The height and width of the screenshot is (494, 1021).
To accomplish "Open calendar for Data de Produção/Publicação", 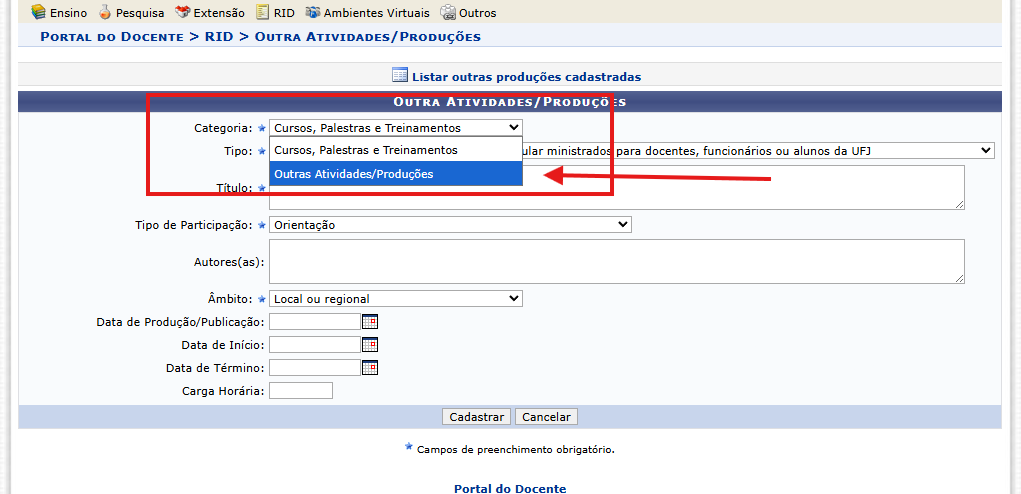I will pos(370,322).
